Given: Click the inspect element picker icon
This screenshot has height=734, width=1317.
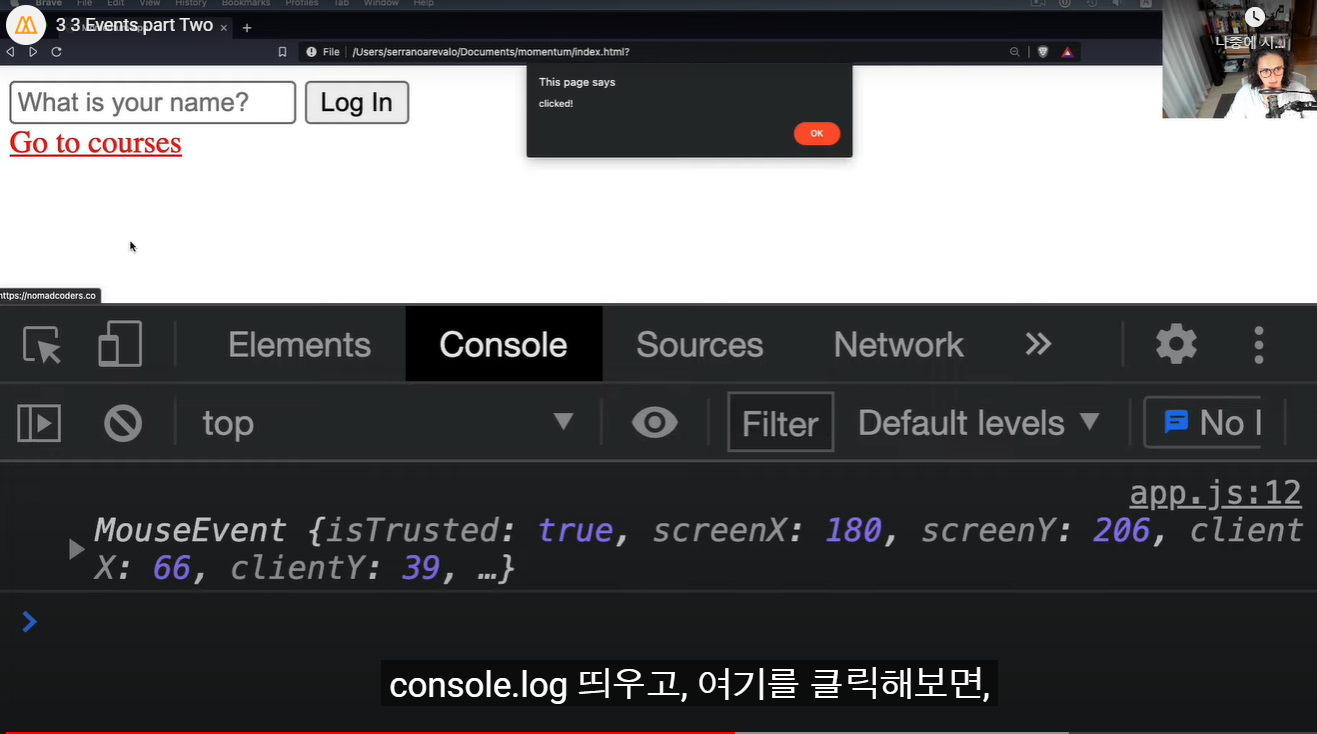Looking at the screenshot, I should [x=42, y=345].
